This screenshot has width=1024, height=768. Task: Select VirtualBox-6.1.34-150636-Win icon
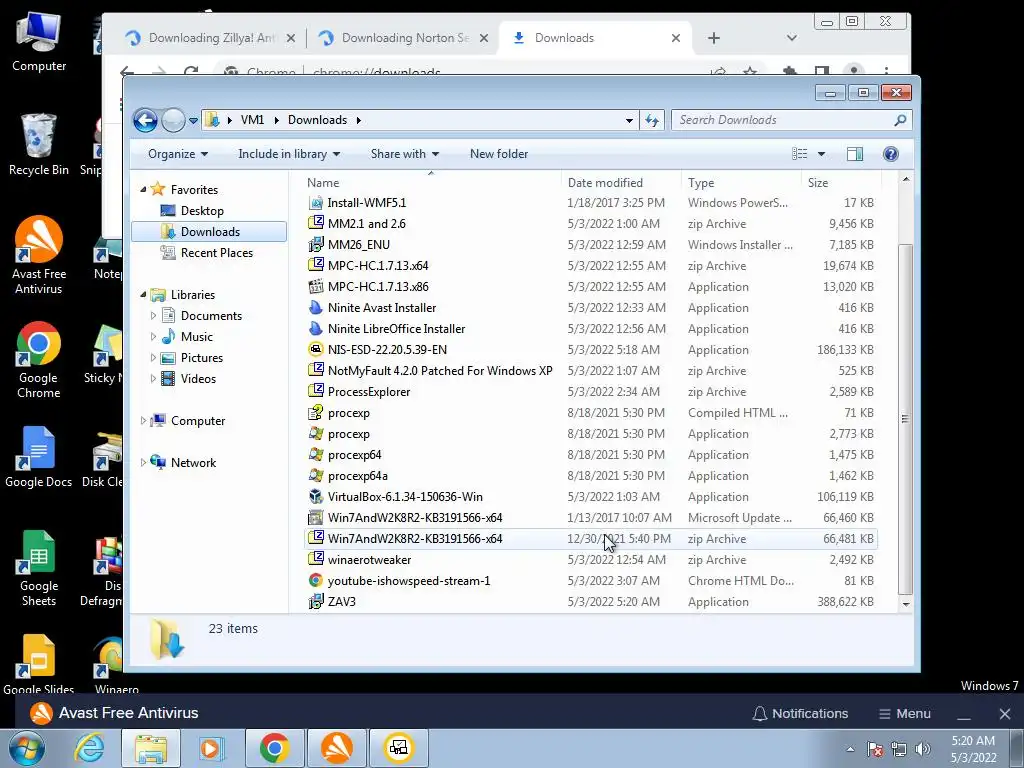(316, 496)
